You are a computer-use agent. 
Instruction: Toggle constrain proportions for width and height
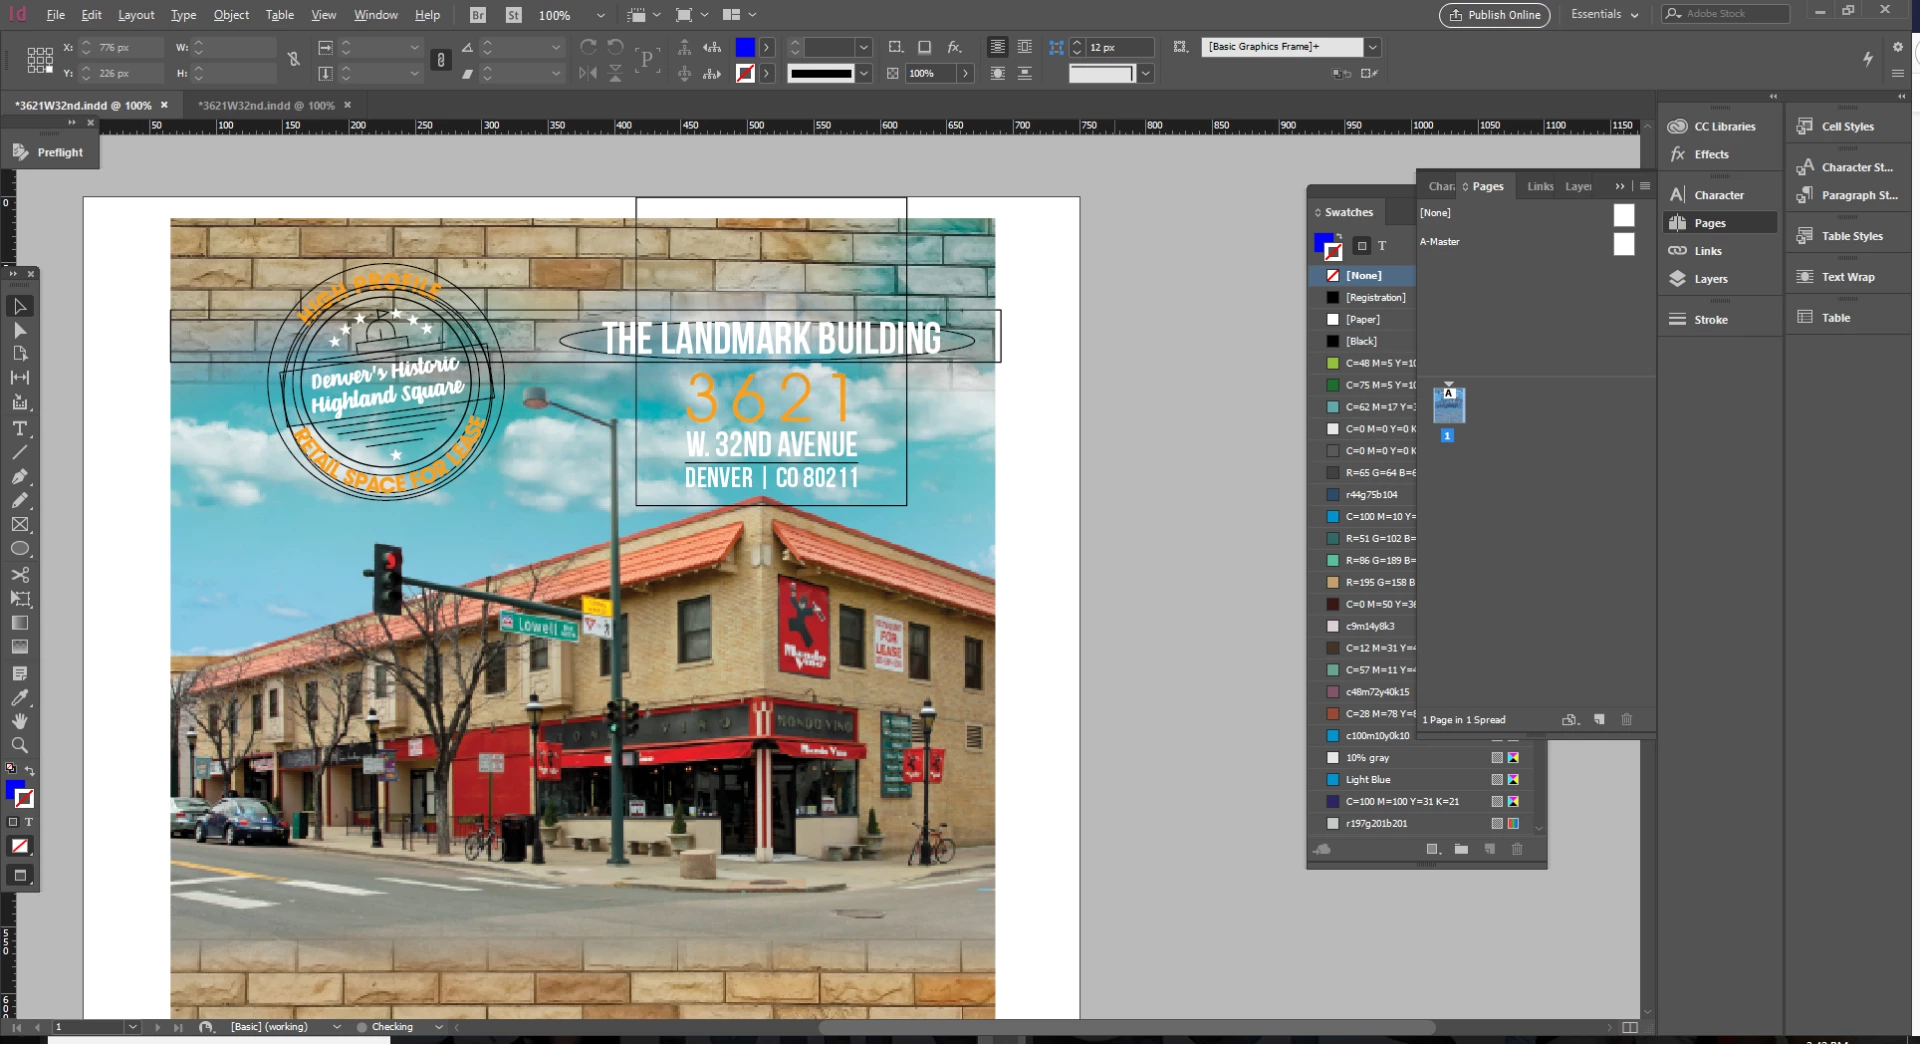tap(293, 60)
